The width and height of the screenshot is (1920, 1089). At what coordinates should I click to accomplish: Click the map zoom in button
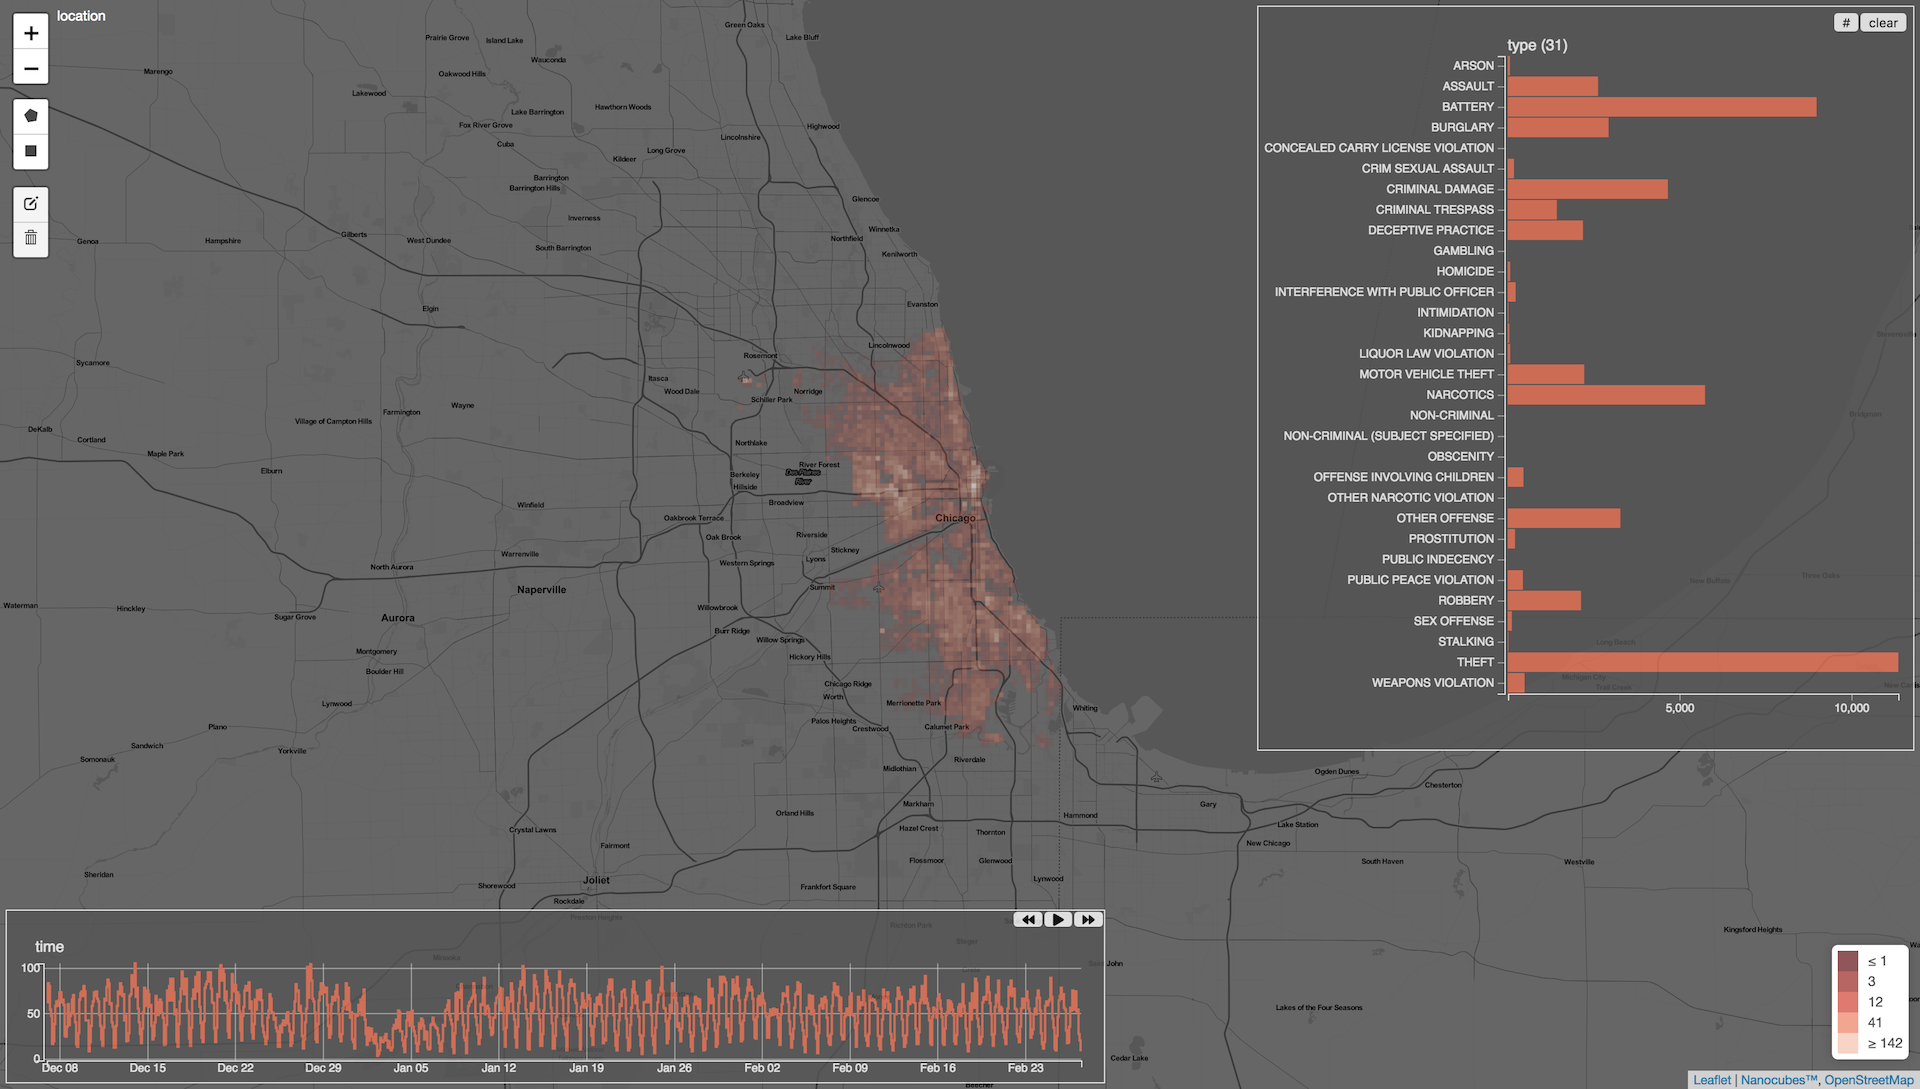click(x=31, y=33)
